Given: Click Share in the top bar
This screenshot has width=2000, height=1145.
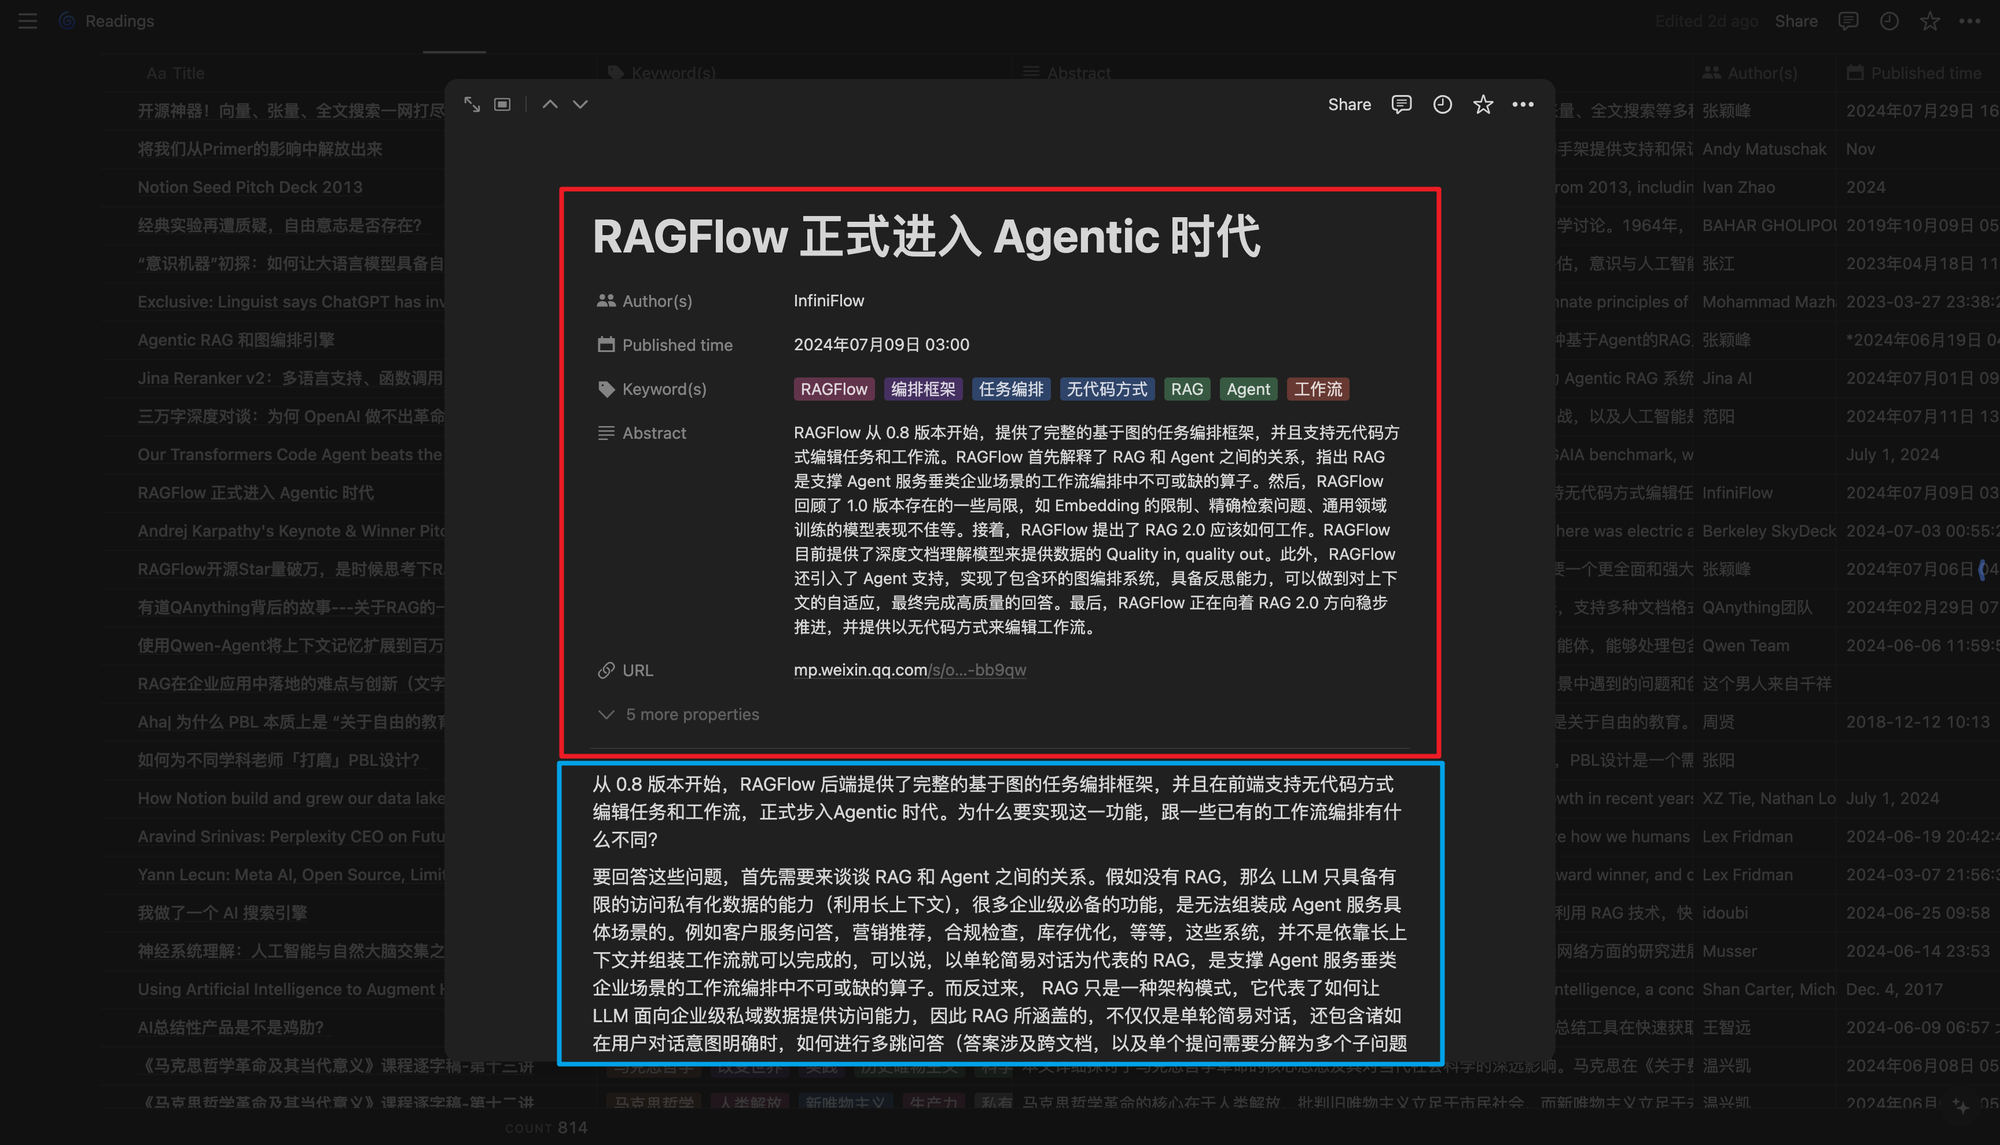Looking at the screenshot, I should (x=1796, y=21).
